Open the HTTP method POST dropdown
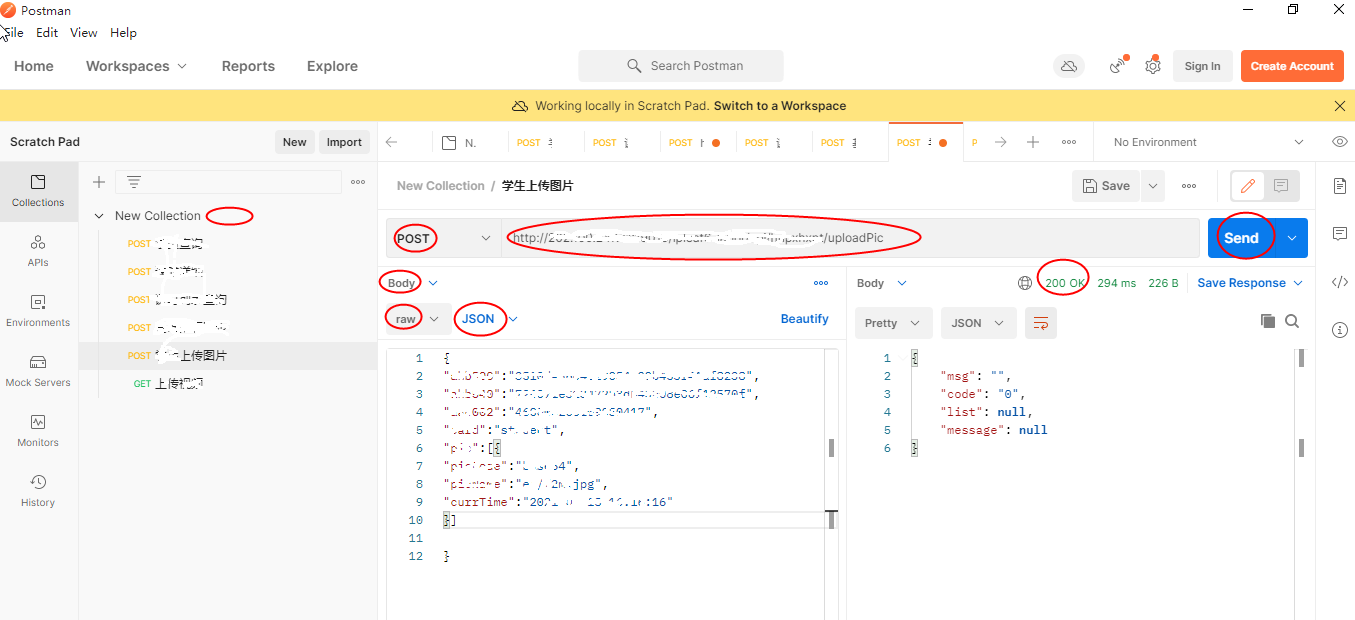This screenshot has height=620, width=1355. coord(443,238)
